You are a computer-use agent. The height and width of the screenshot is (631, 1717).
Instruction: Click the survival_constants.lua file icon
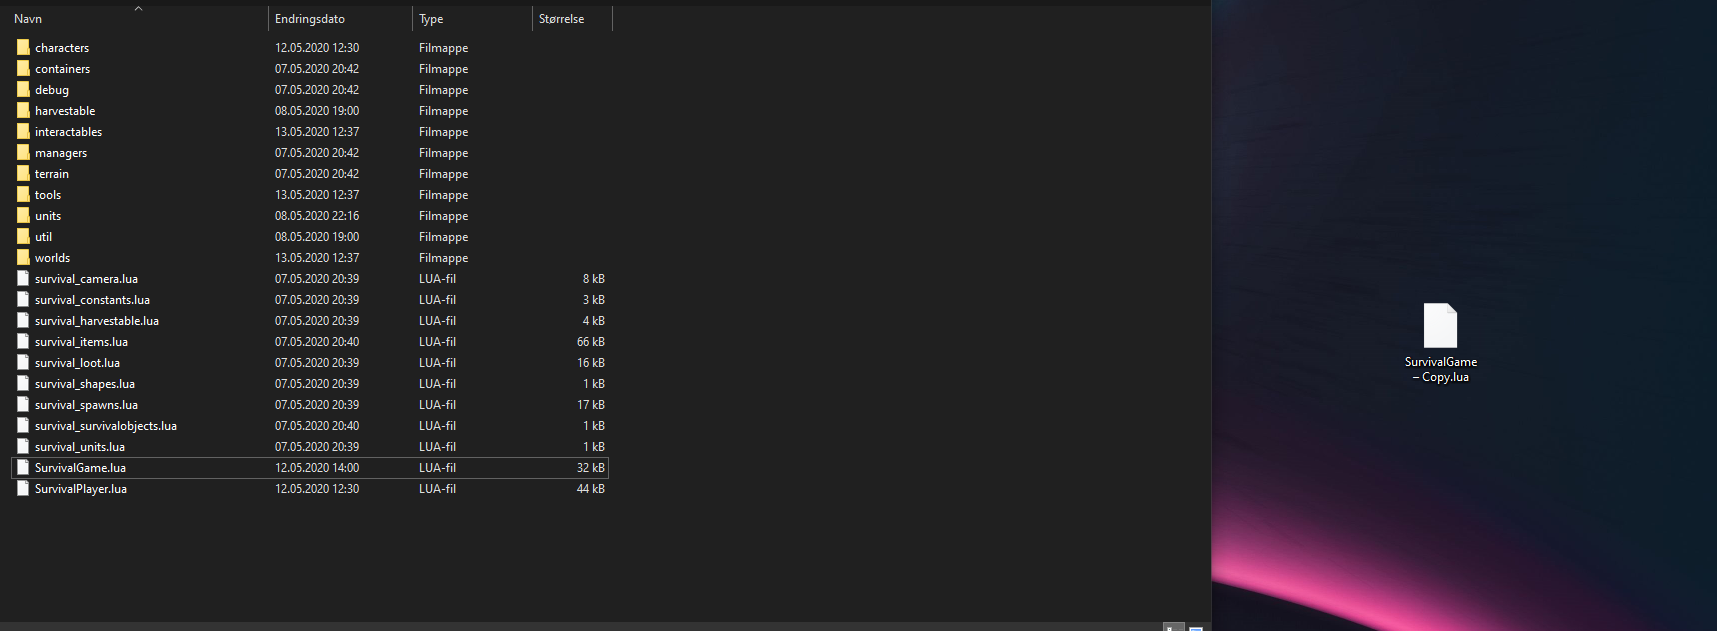[23, 299]
